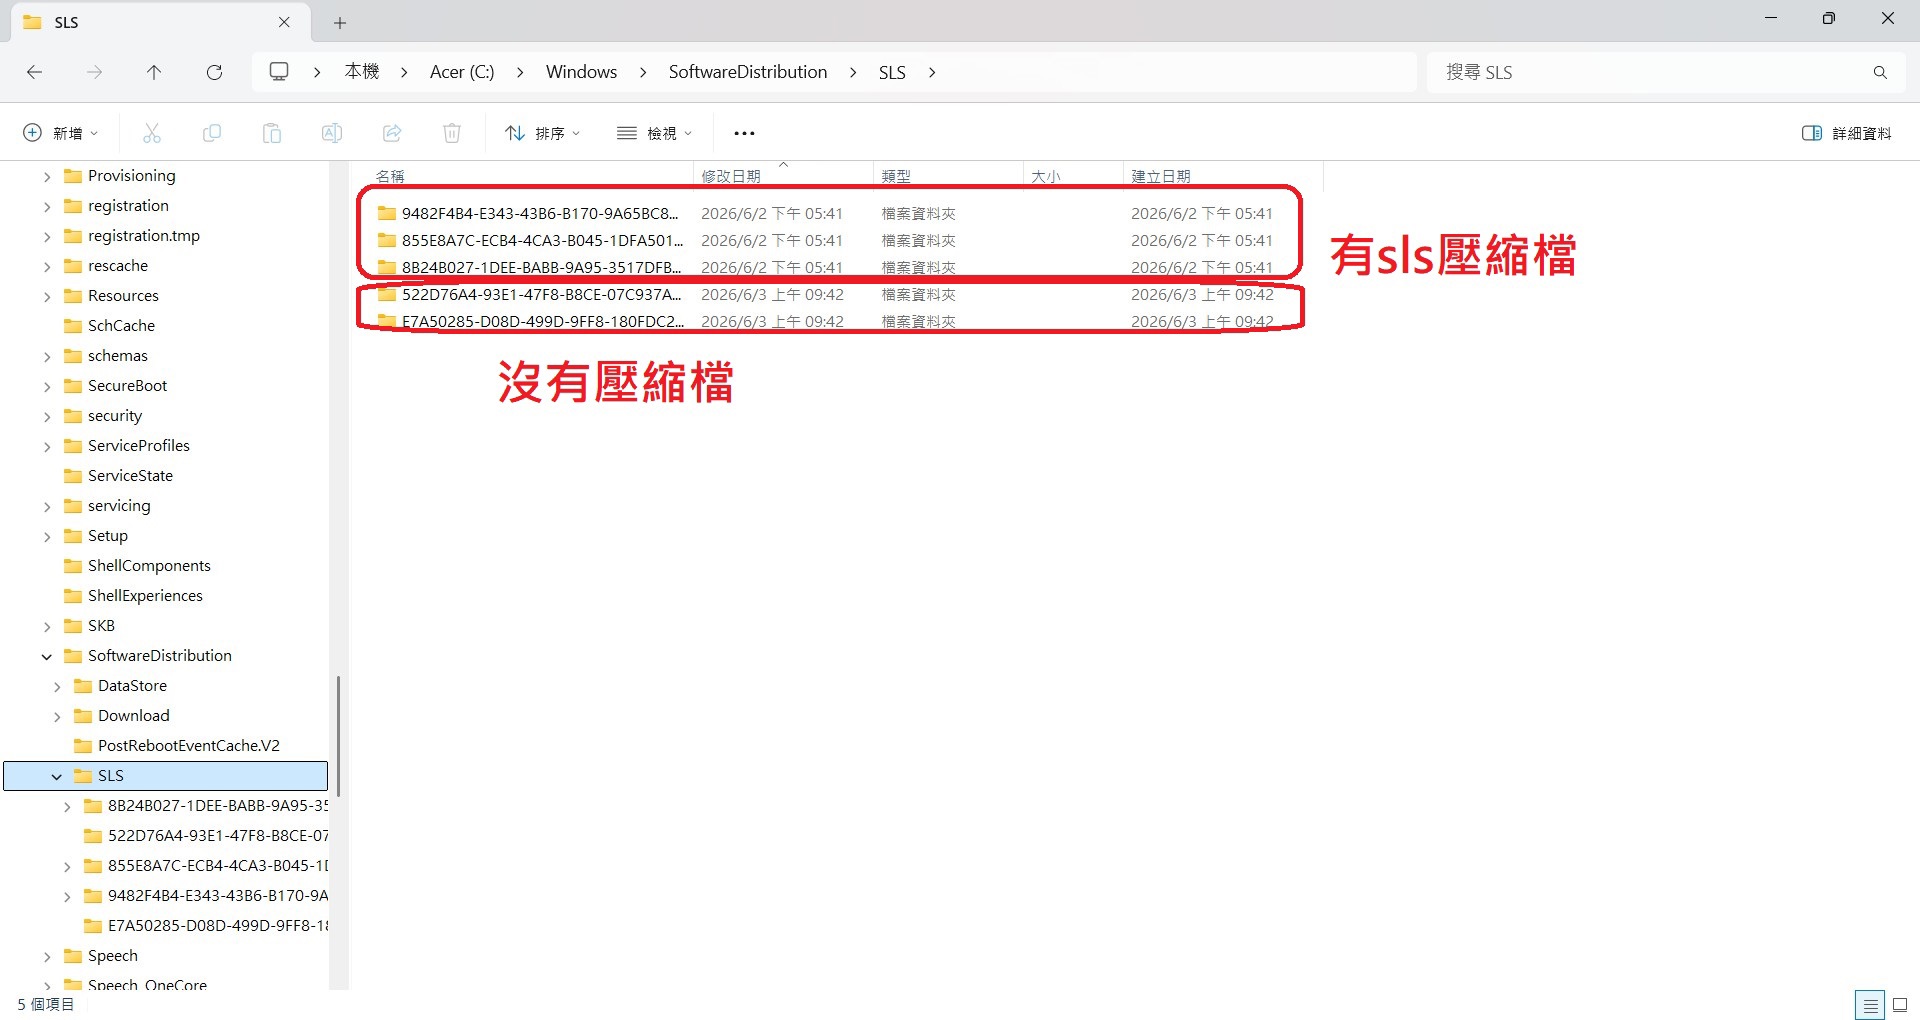Open the 新增 (New) dropdown

[x=61, y=133]
